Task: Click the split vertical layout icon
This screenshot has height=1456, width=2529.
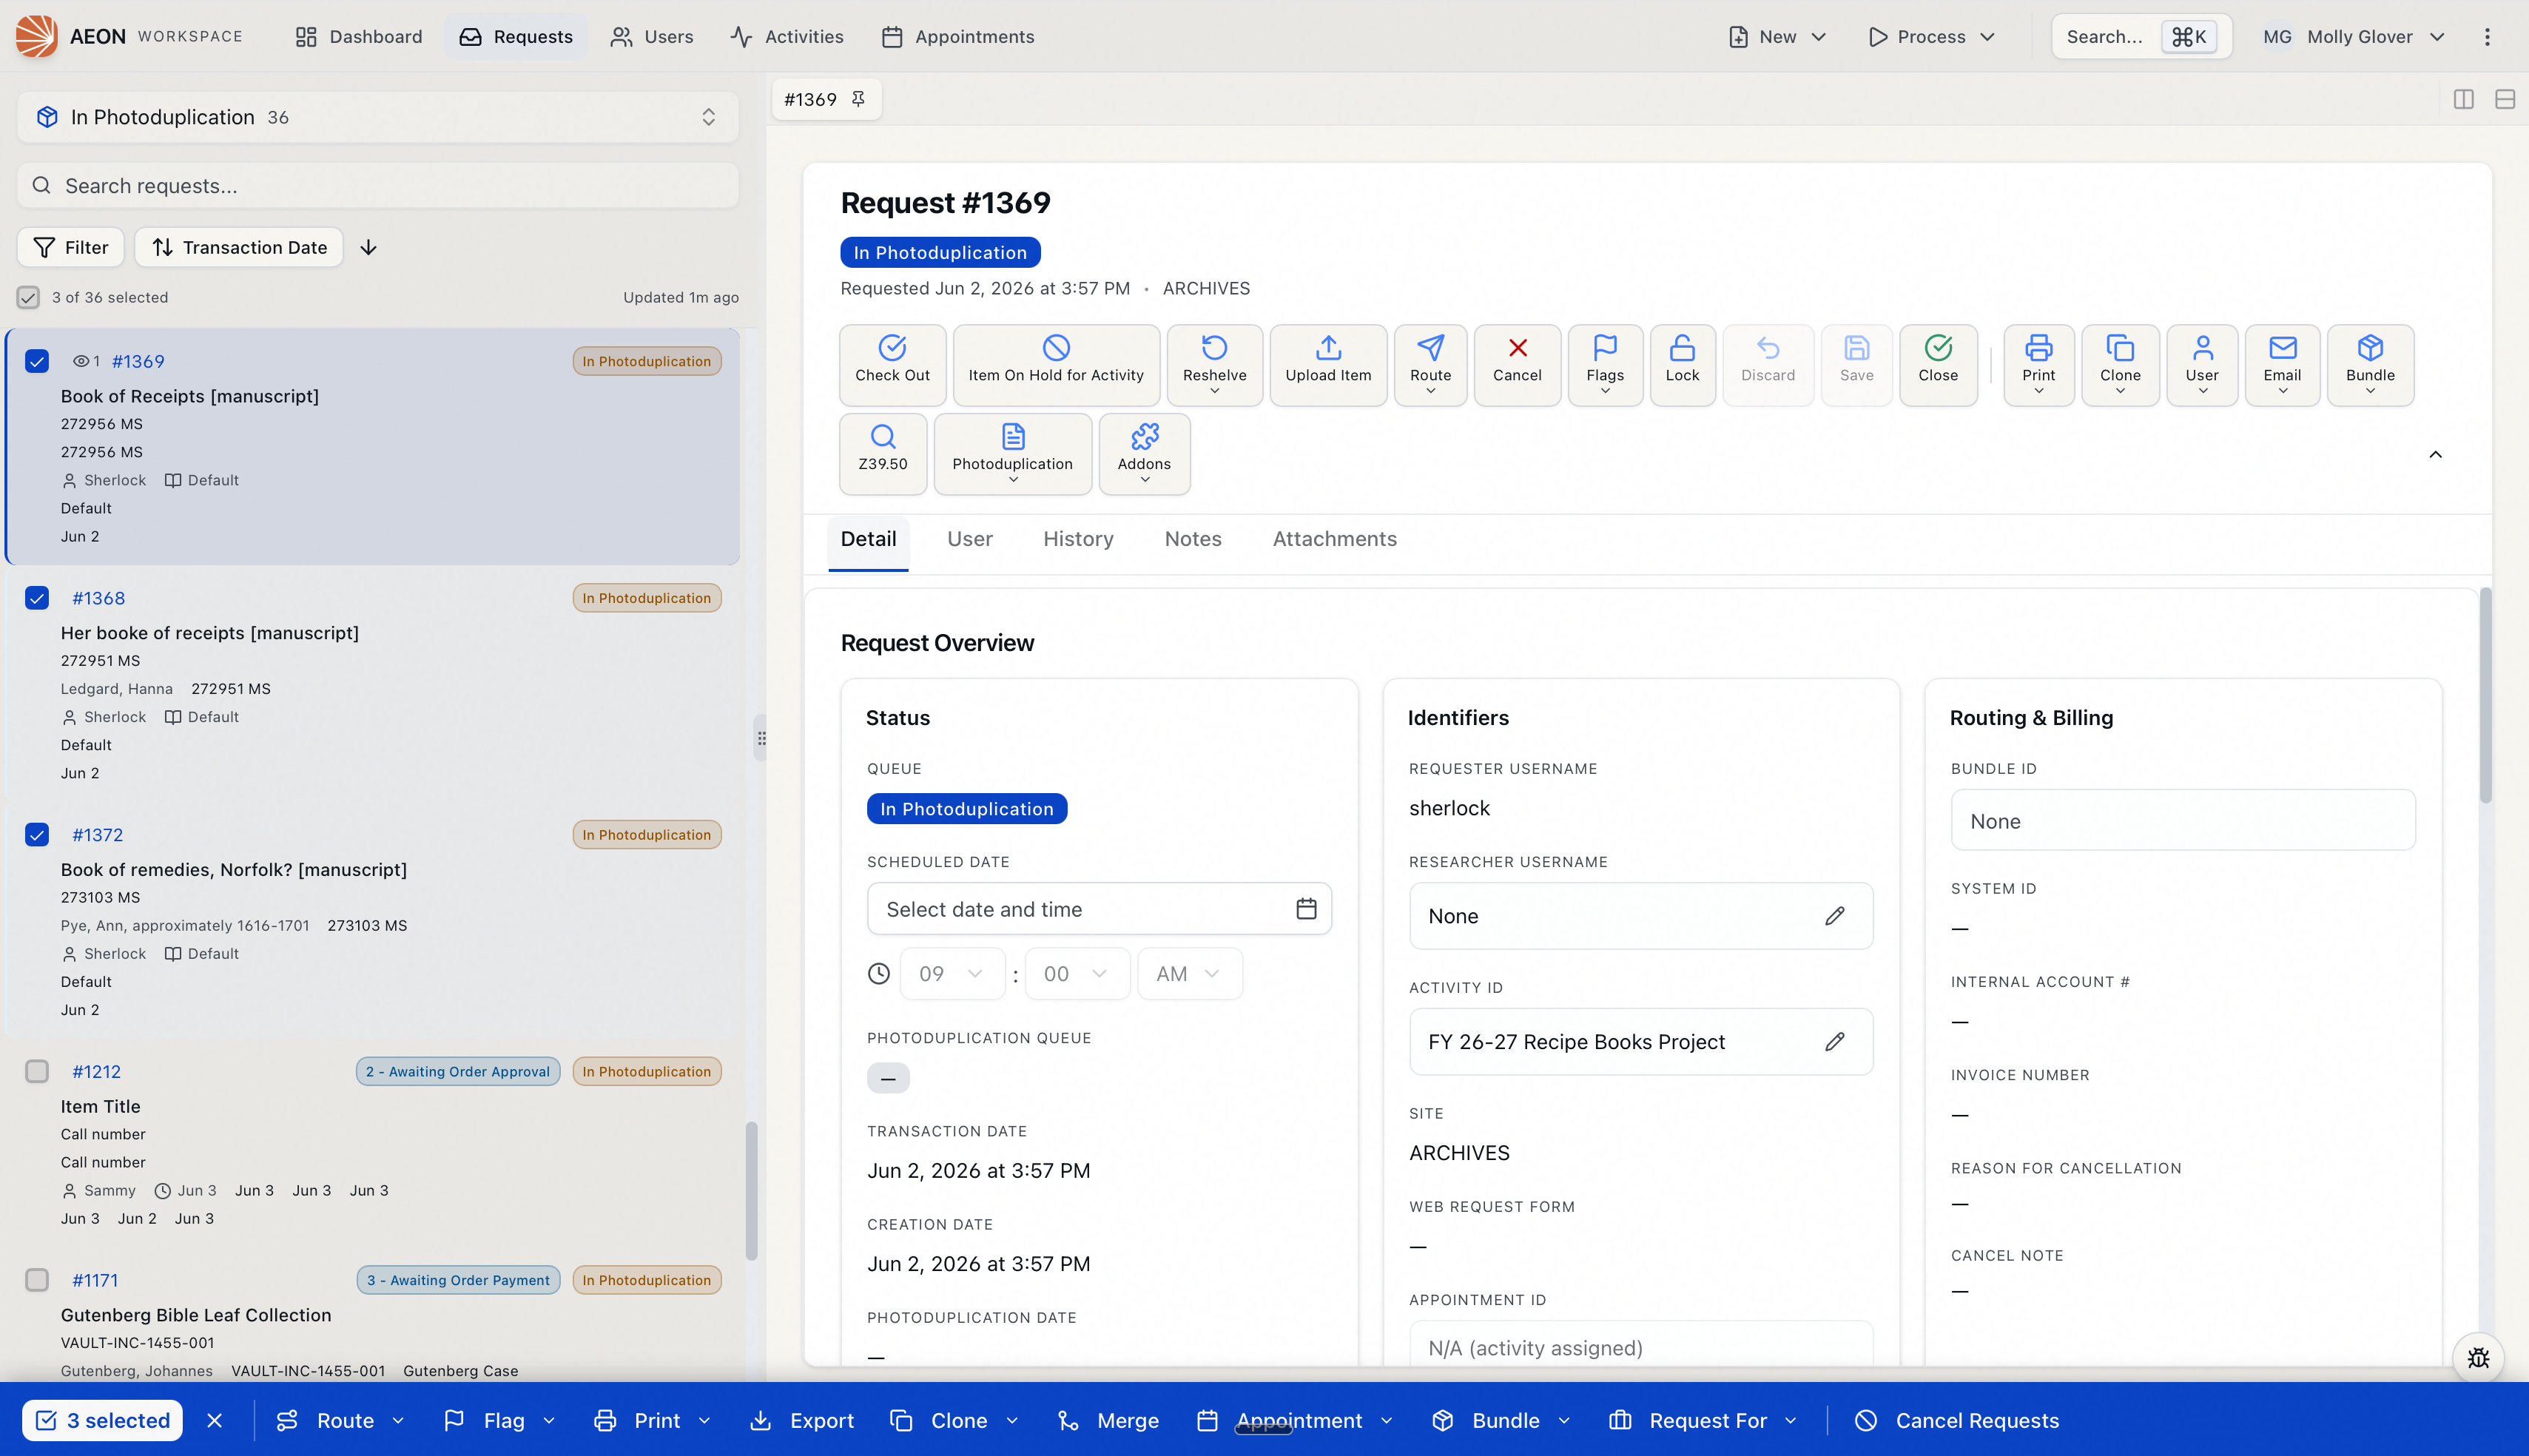Action: (x=2463, y=99)
